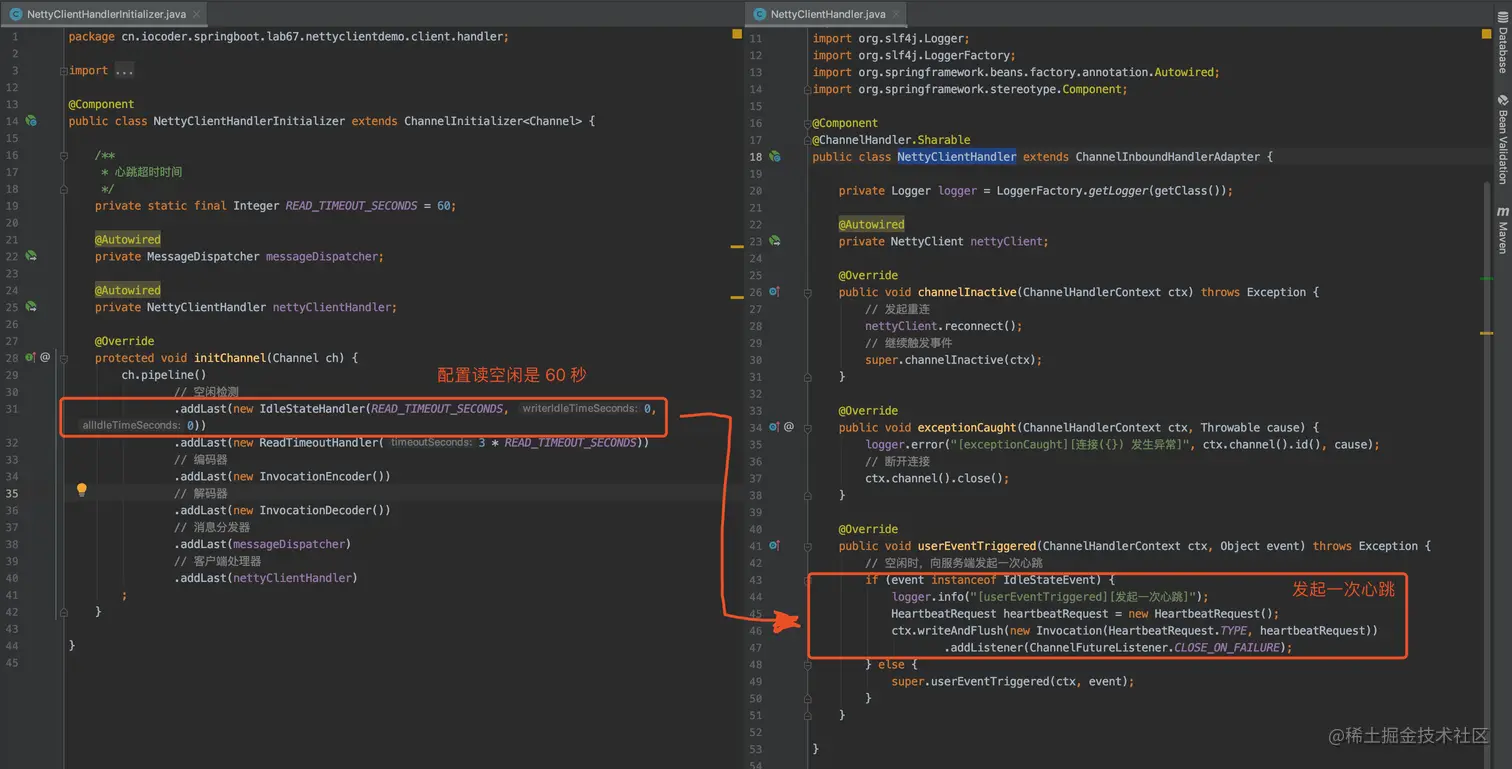1512x769 pixels.
Task: Click autowired gutter icon beside nettyClientHandler field
Action: coord(31,307)
